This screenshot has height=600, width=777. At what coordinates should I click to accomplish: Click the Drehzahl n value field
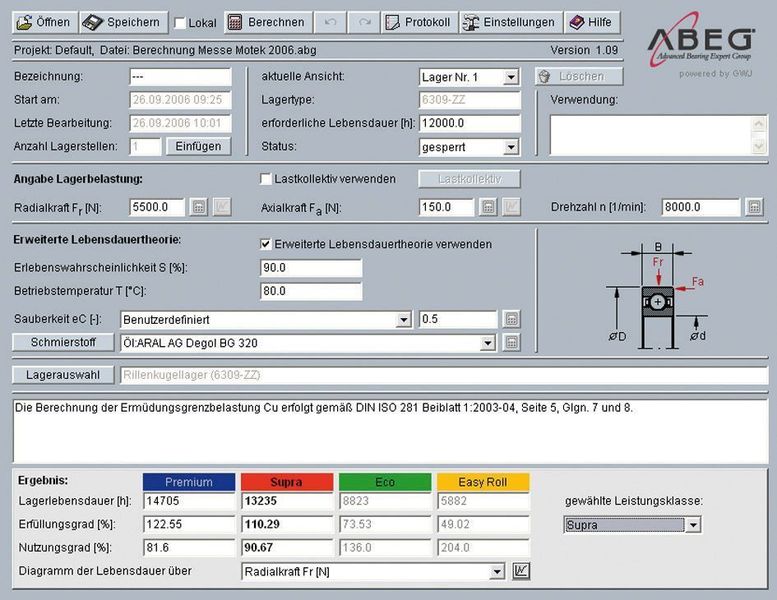(701, 207)
